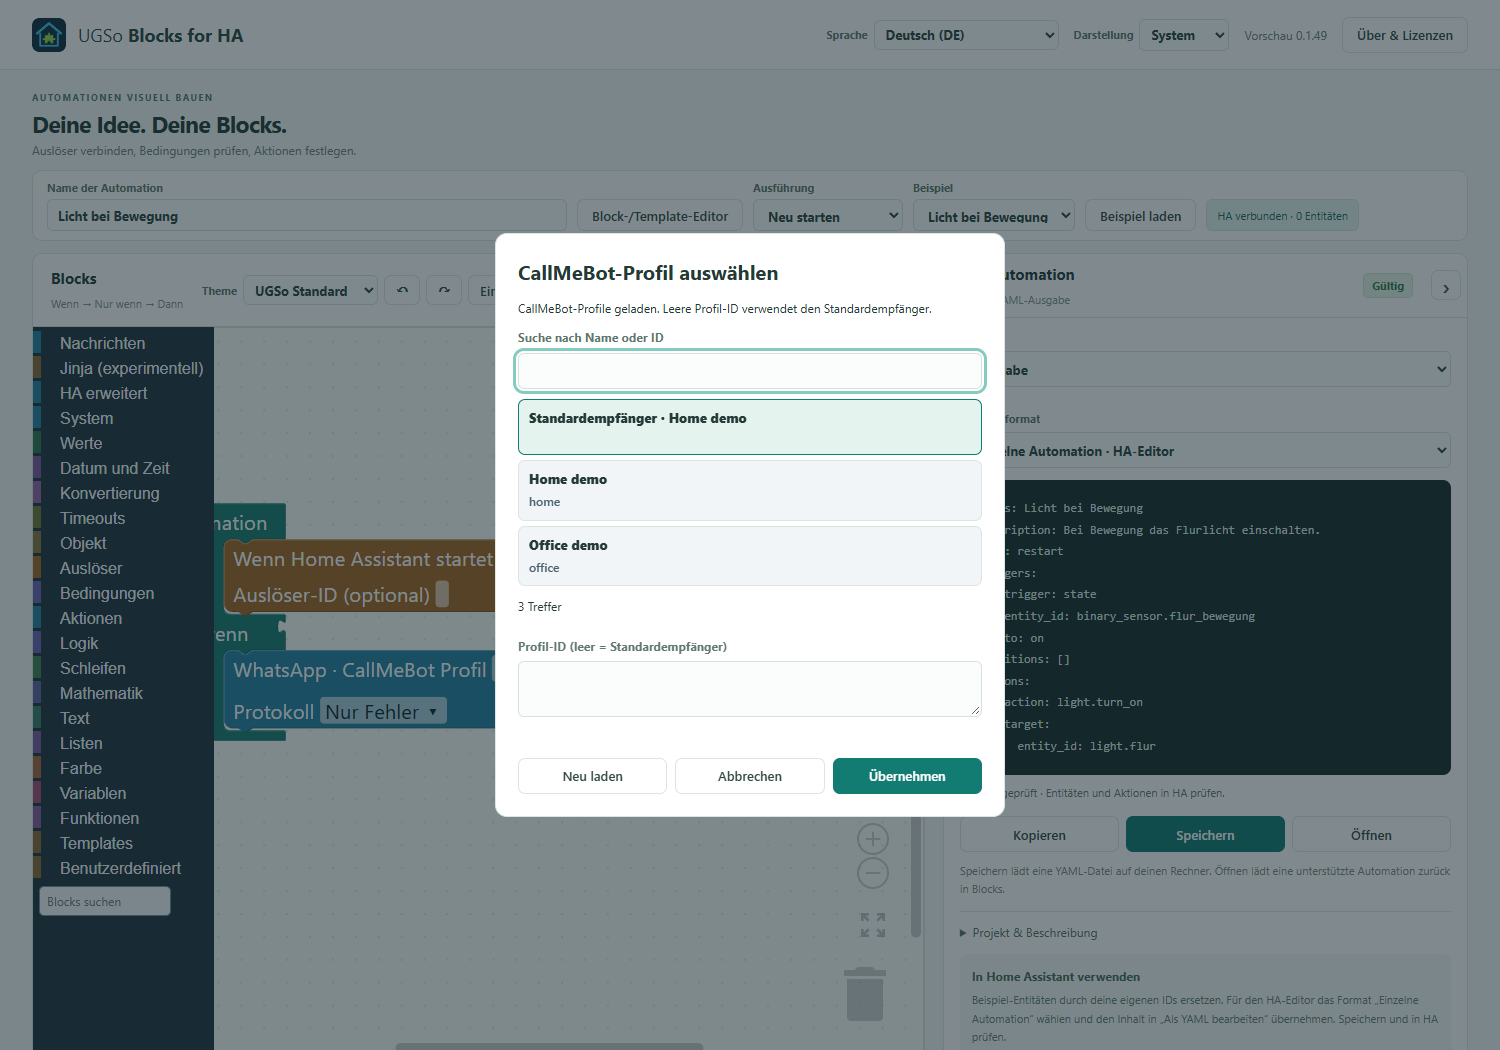Focus the Suche nach Name search field

(750, 371)
